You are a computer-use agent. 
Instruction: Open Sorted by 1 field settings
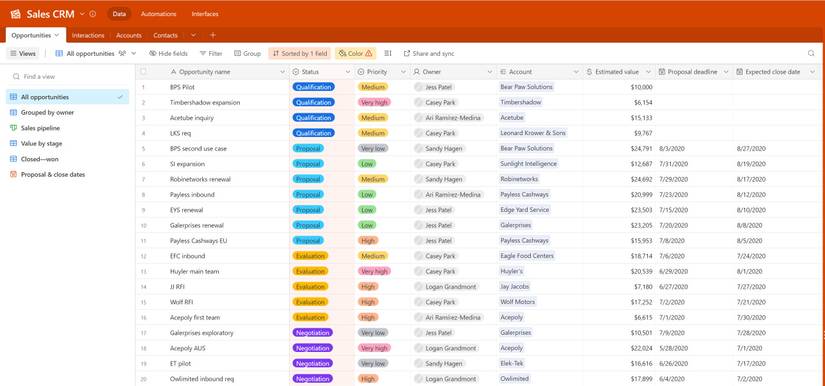click(300, 53)
